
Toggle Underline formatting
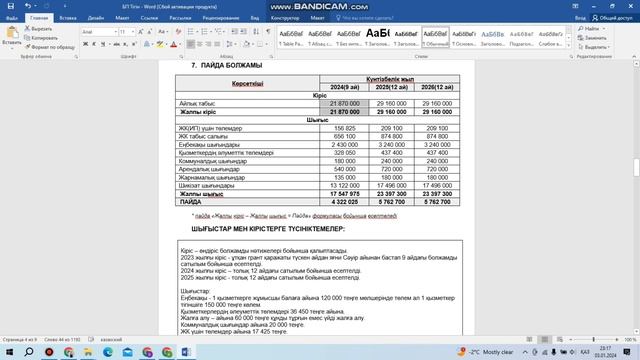pos(103,44)
